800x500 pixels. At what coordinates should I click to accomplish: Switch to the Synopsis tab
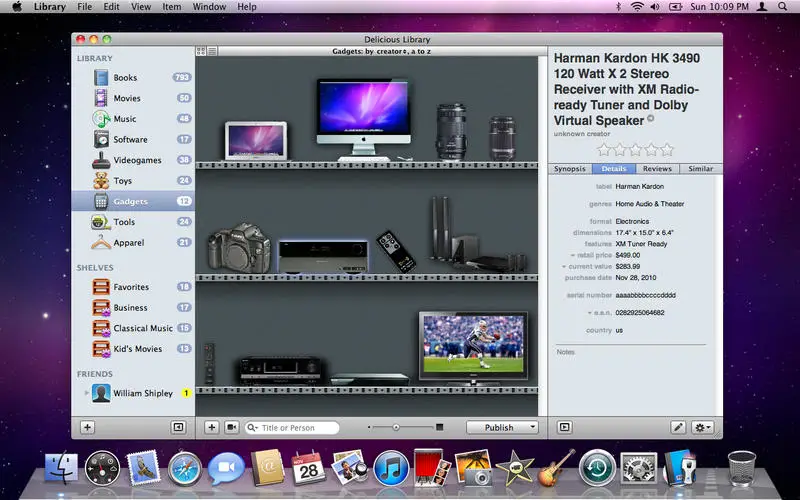coord(570,169)
